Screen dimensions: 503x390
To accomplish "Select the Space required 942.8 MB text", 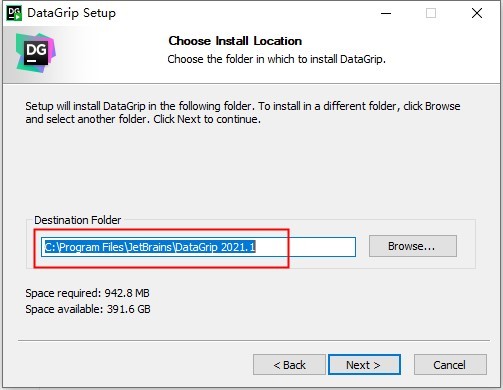I will [87, 293].
